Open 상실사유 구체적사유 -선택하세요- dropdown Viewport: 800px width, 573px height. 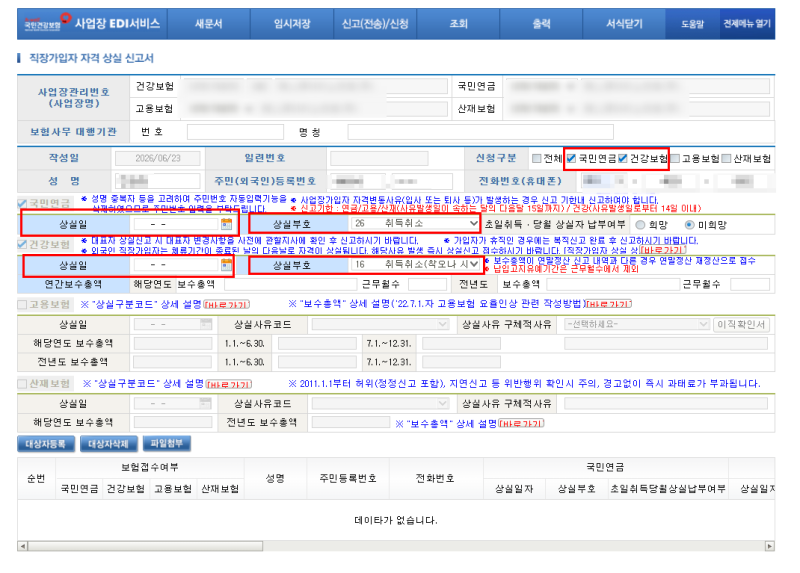[637, 324]
